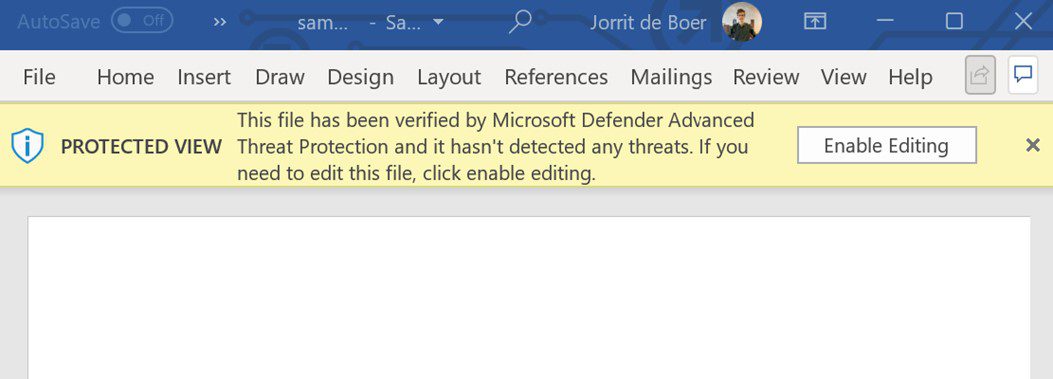This screenshot has width=1053, height=379.
Task: Open the References tab
Action: tap(556, 77)
